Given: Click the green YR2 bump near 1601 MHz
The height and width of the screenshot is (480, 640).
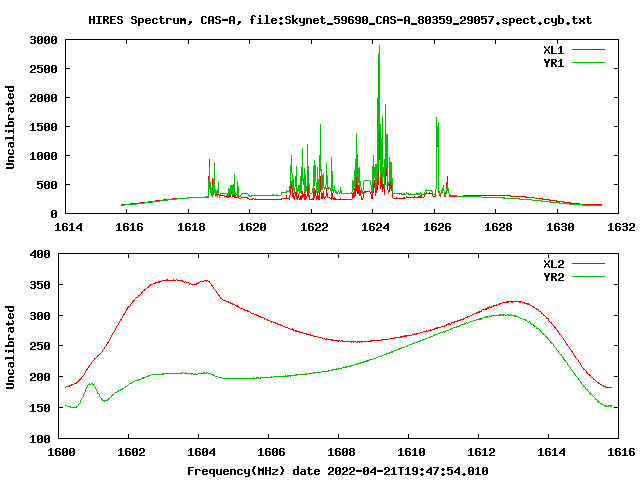Looking at the screenshot, I should [91, 384].
